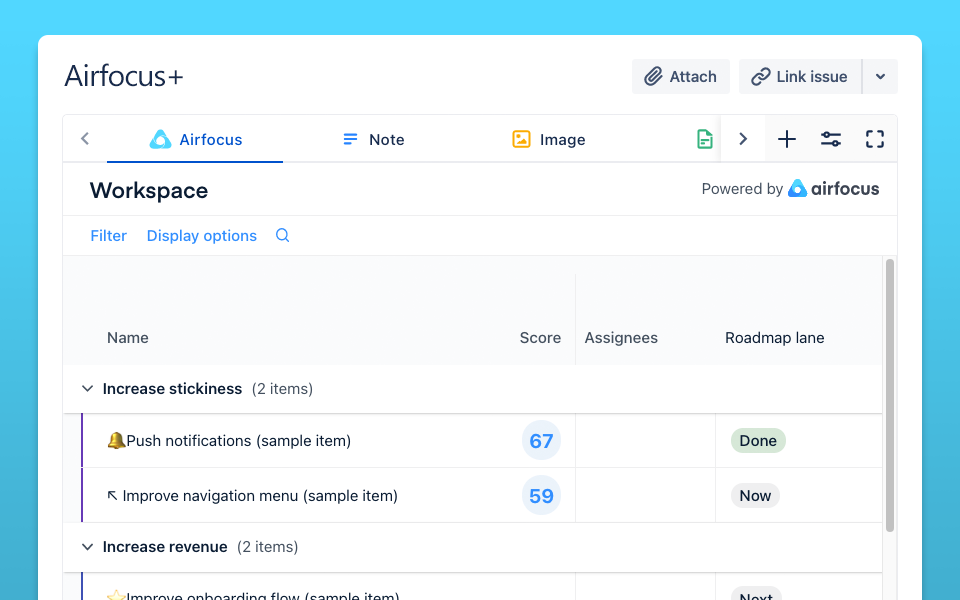Click the Assignees cell for Improve navigation menu
Screen dimensions: 960x600
(x=645, y=496)
